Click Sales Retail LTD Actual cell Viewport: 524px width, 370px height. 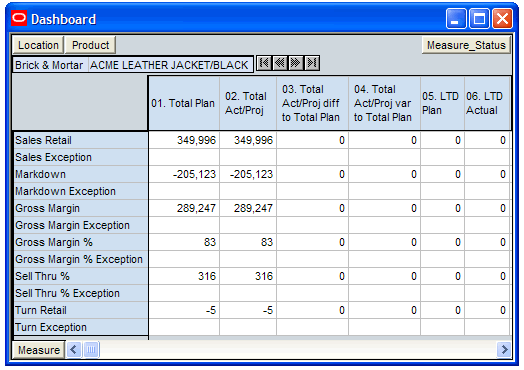tap(487, 140)
